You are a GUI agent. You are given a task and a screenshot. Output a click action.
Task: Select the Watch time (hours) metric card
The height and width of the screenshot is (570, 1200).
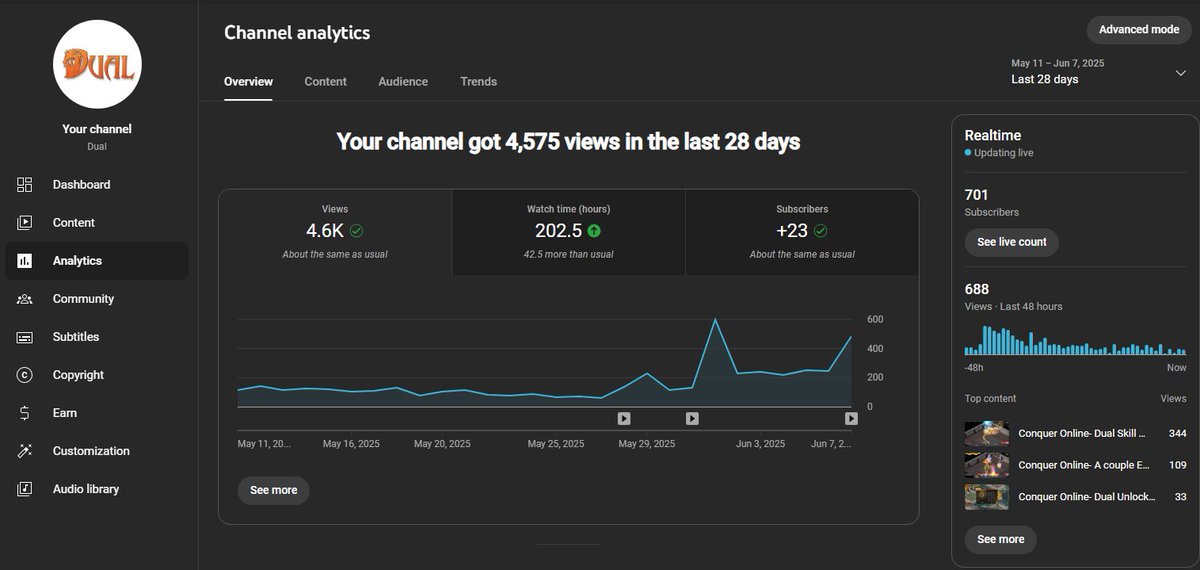coord(568,232)
